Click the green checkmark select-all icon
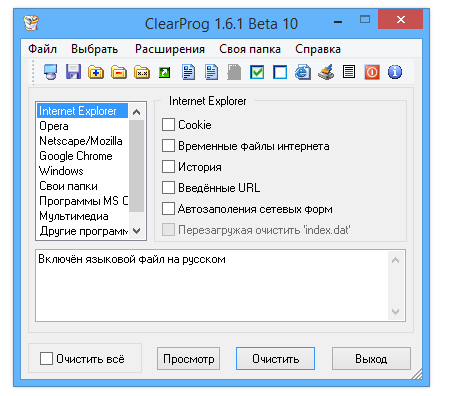The image size is (452, 396). pyautogui.click(x=257, y=72)
